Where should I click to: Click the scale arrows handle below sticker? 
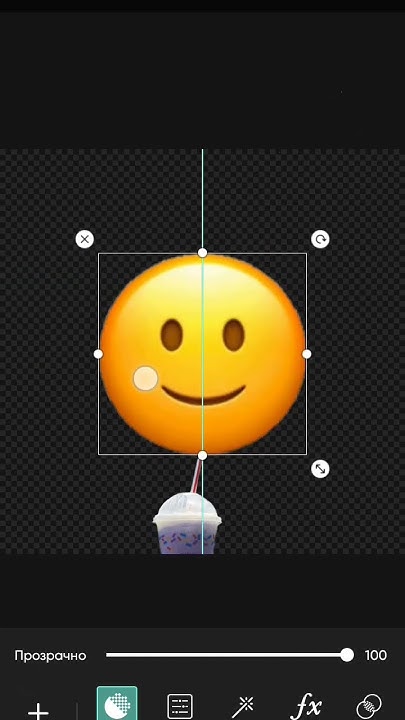320,469
